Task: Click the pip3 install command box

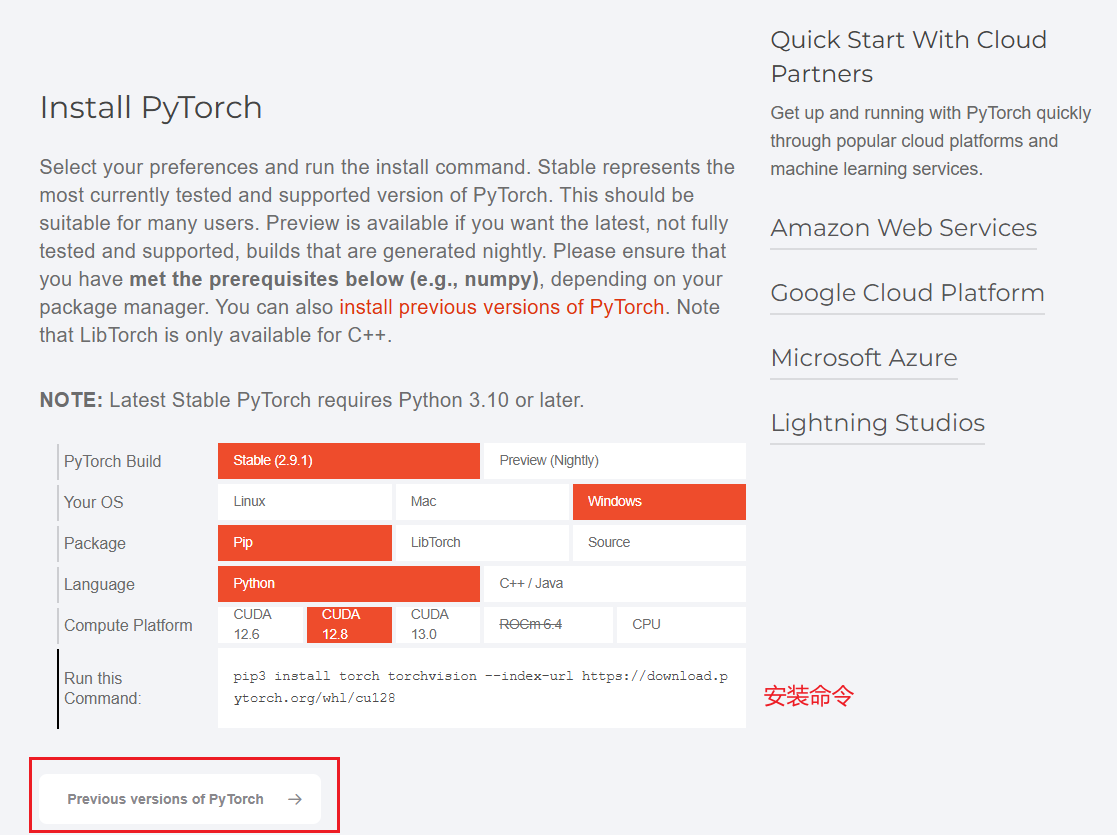Action: pyautogui.click(x=482, y=688)
